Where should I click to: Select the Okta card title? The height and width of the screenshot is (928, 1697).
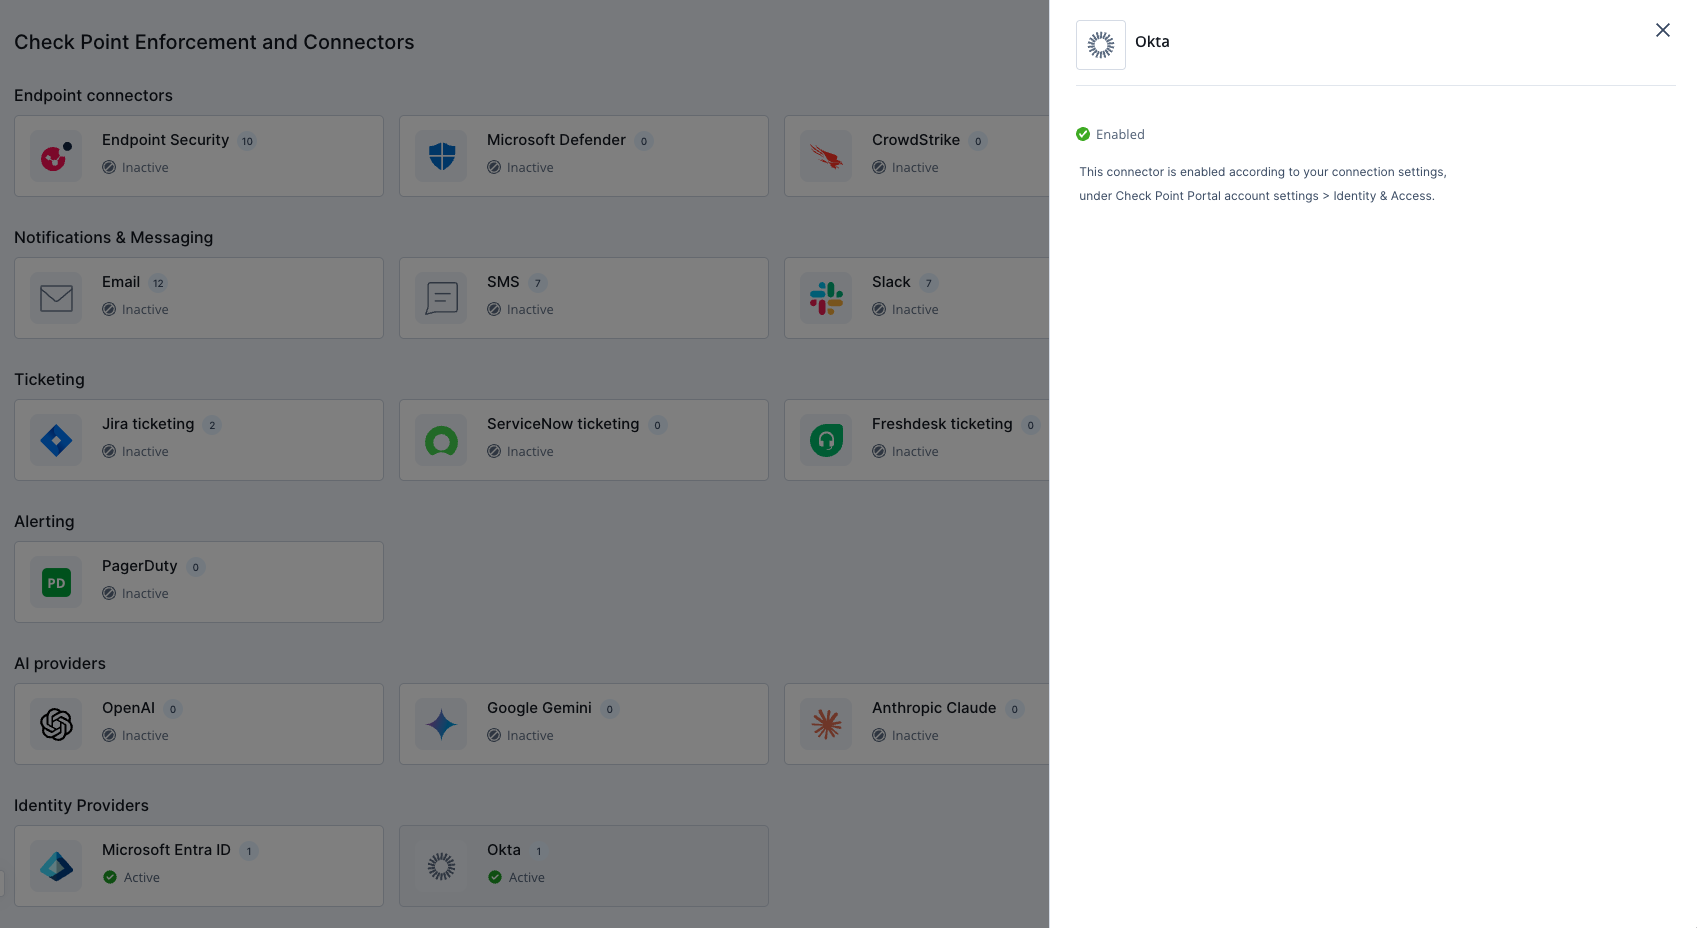click(504, 850)
